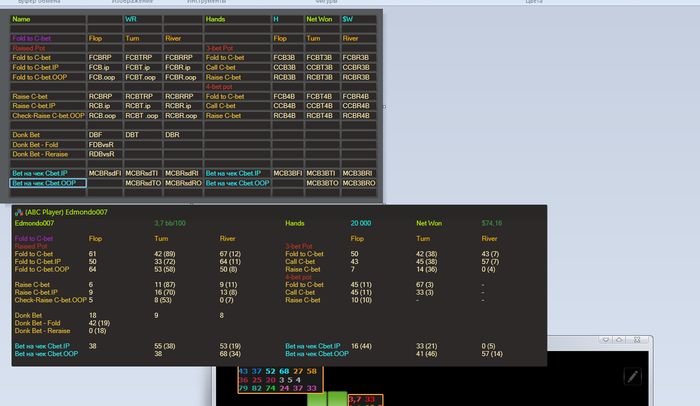This screenshot has width=700, height=406.
Task: Click the $W header cell
Action: (x=359, y=19)
